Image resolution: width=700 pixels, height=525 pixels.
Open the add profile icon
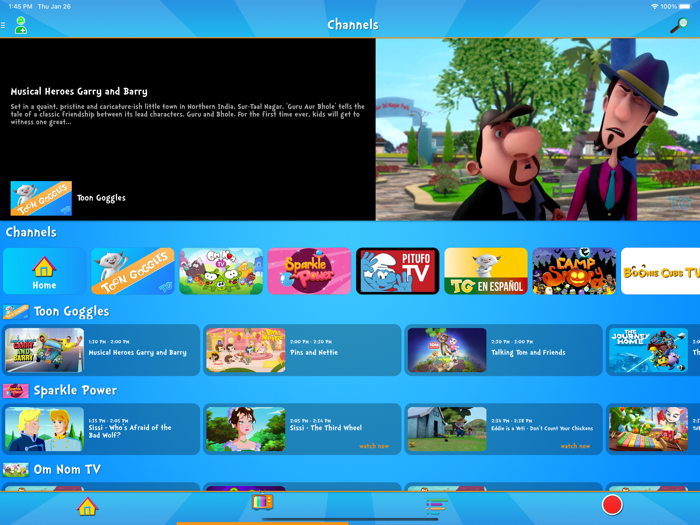click(21, 25)
